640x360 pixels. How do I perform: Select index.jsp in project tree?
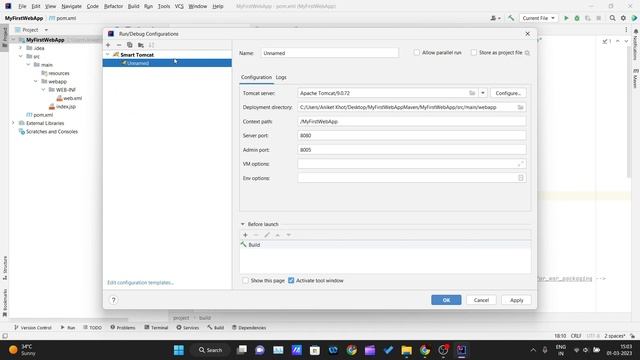[x=62, y=107]
